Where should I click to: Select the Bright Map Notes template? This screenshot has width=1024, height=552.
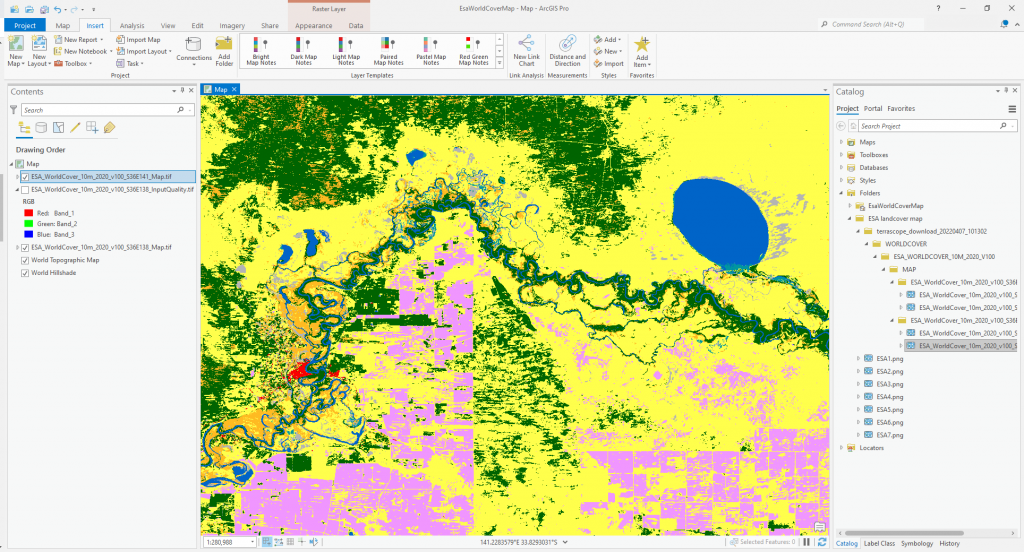coord(261,52)
